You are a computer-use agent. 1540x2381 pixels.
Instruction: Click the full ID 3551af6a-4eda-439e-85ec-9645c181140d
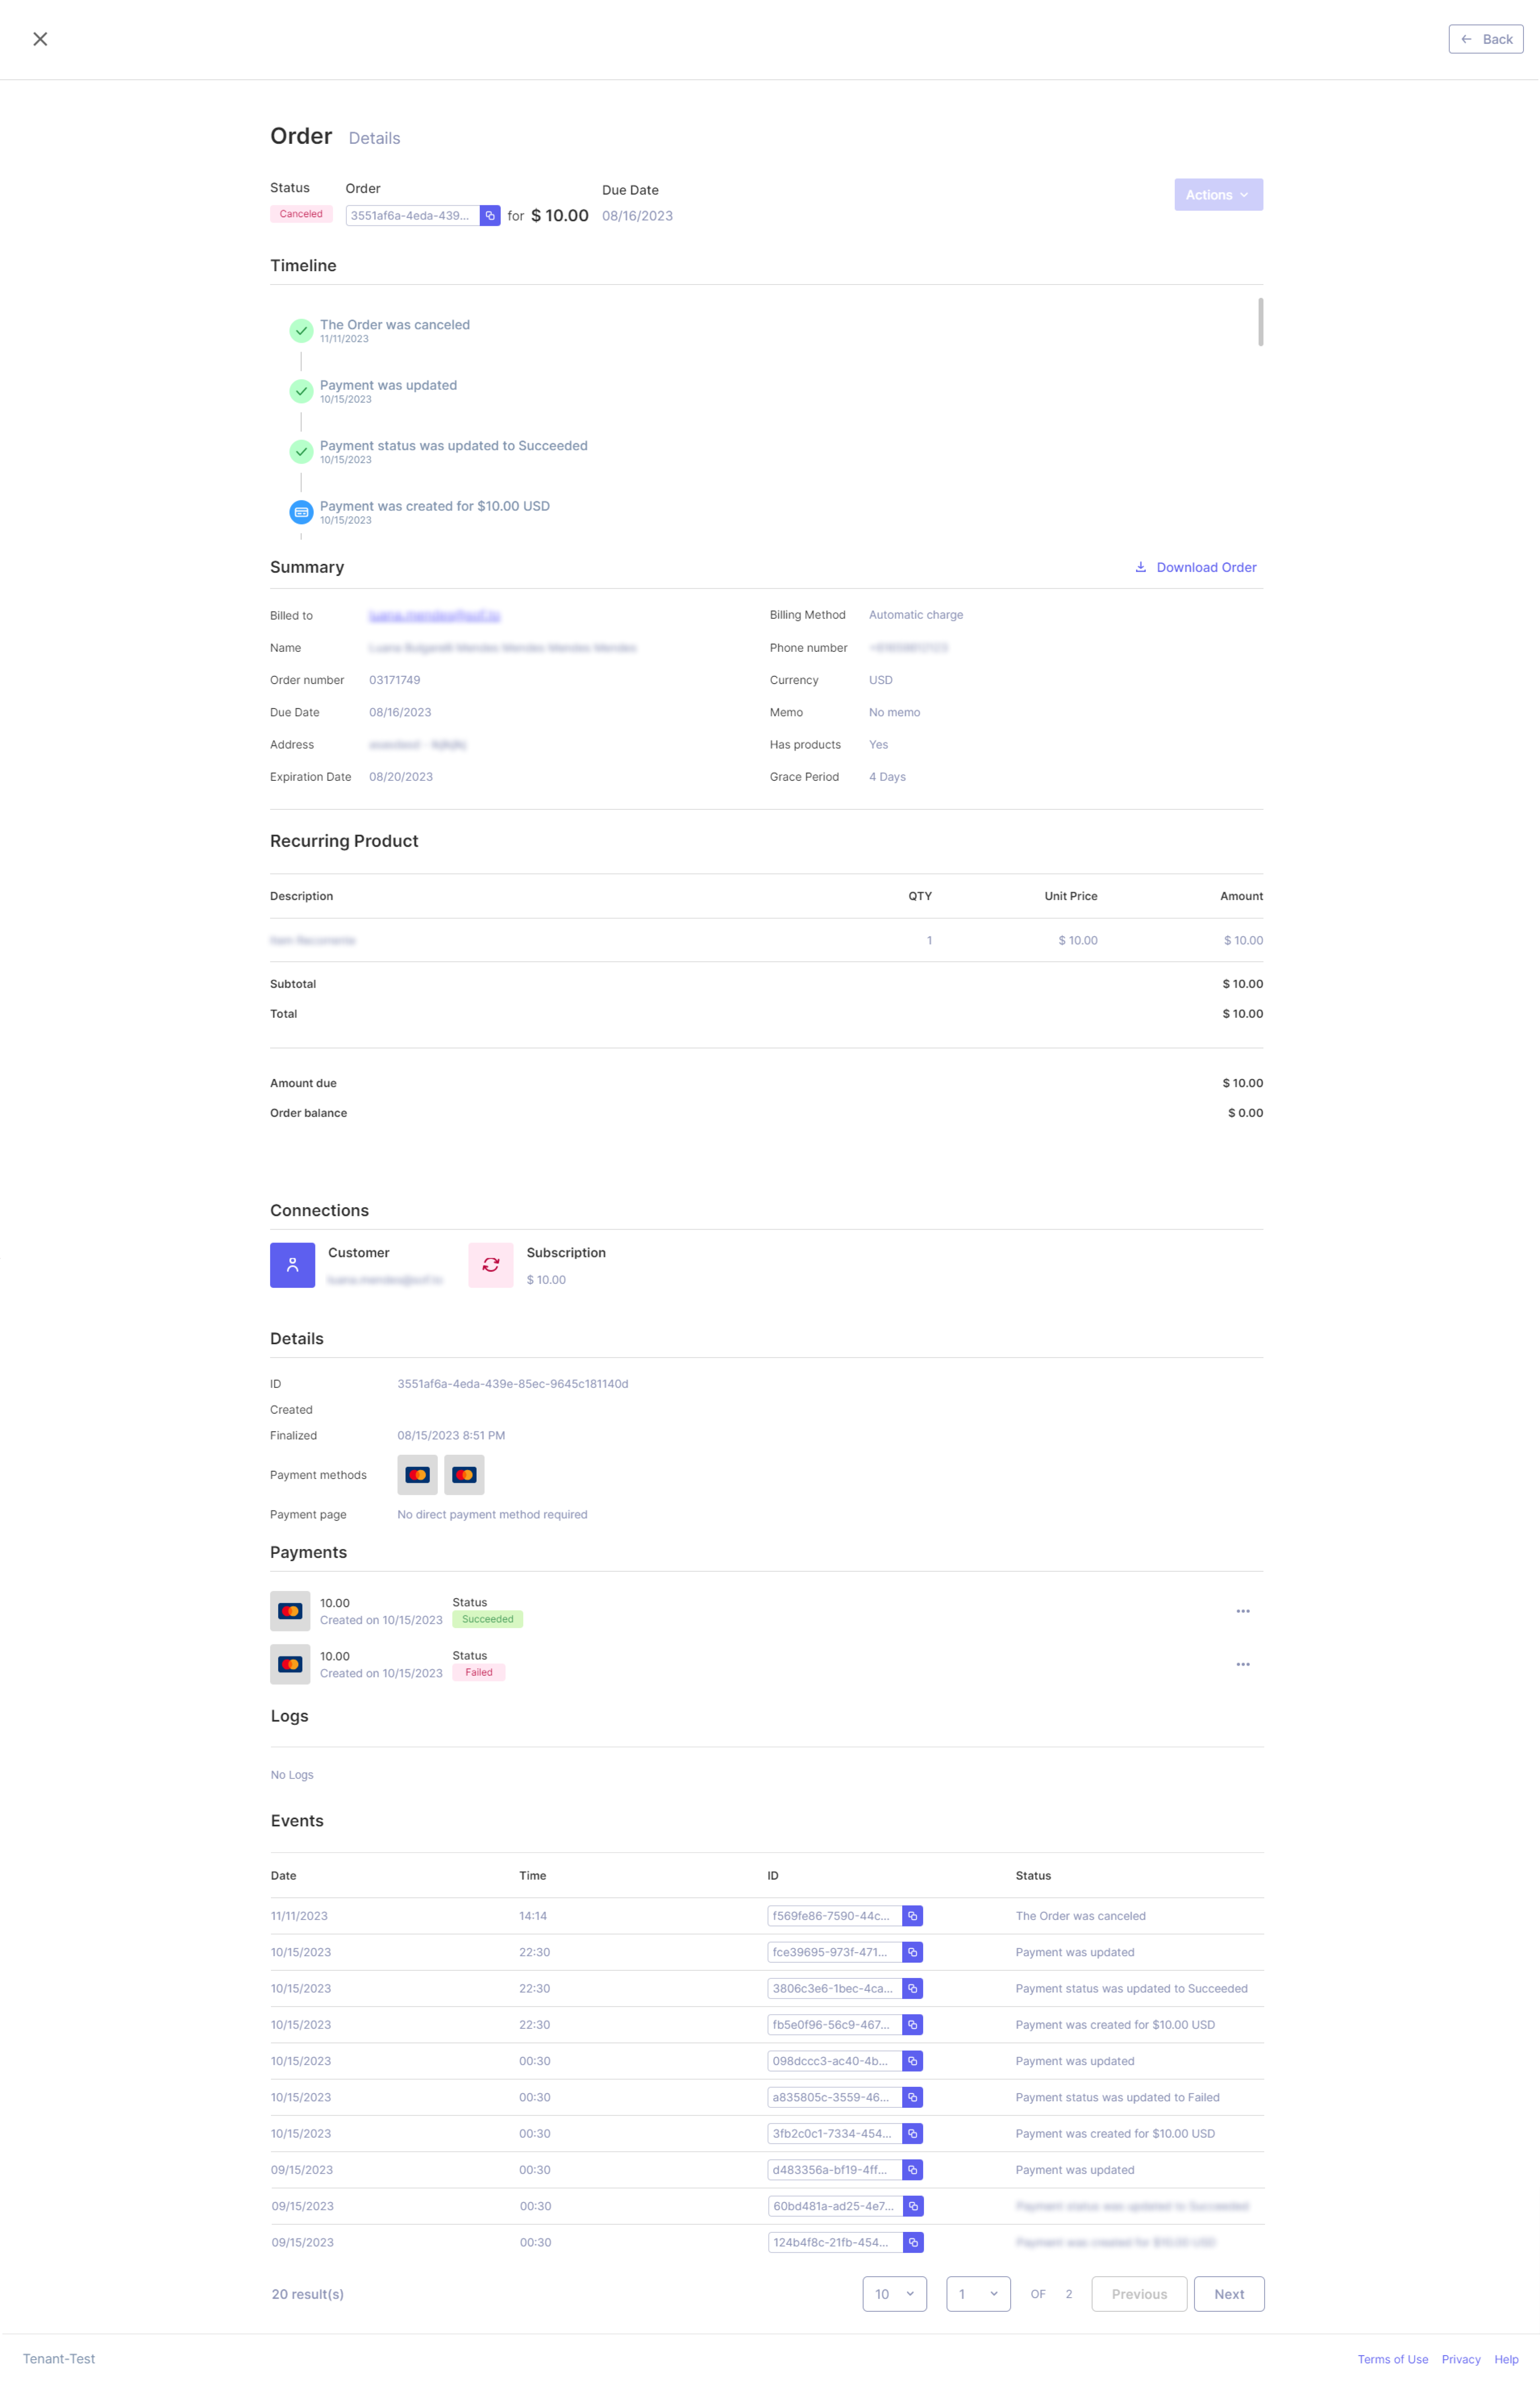[x=513, y=1384]
